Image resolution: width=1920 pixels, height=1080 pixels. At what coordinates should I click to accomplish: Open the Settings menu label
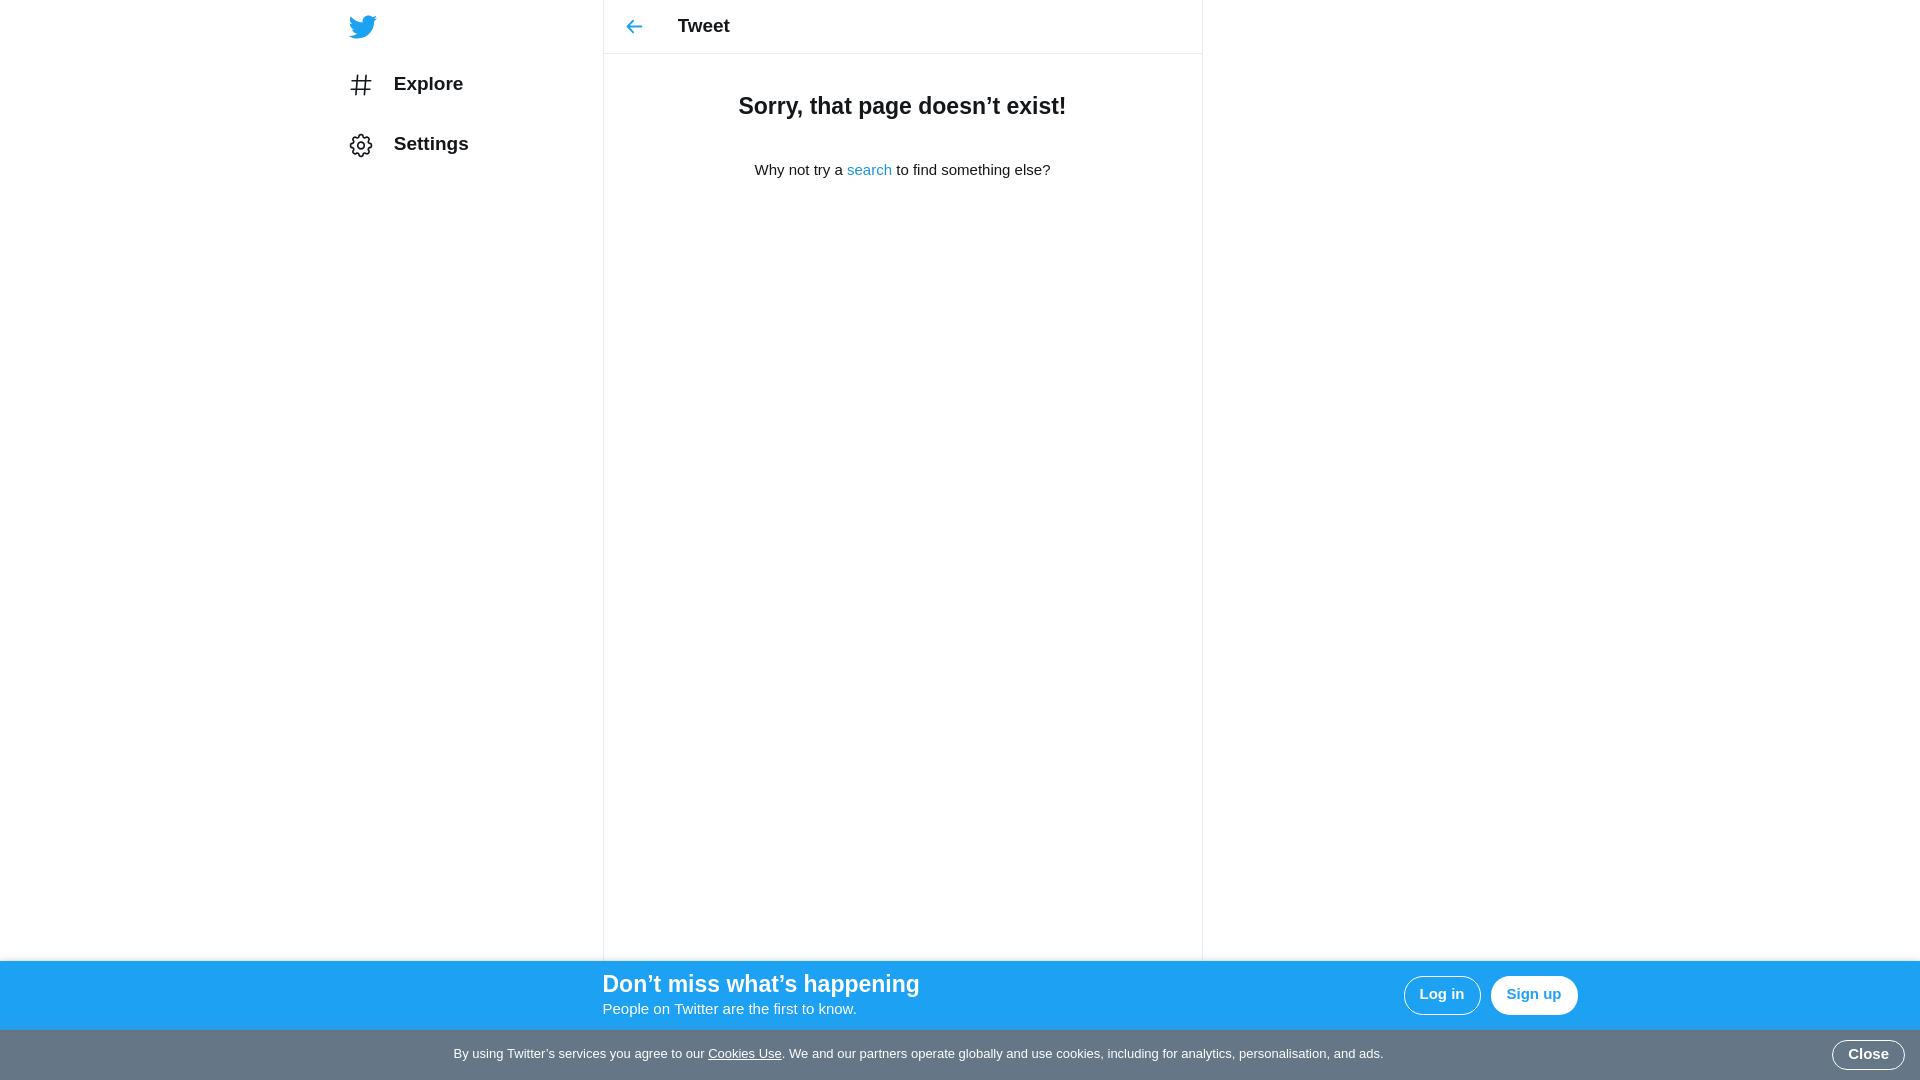tap(430, 144)
